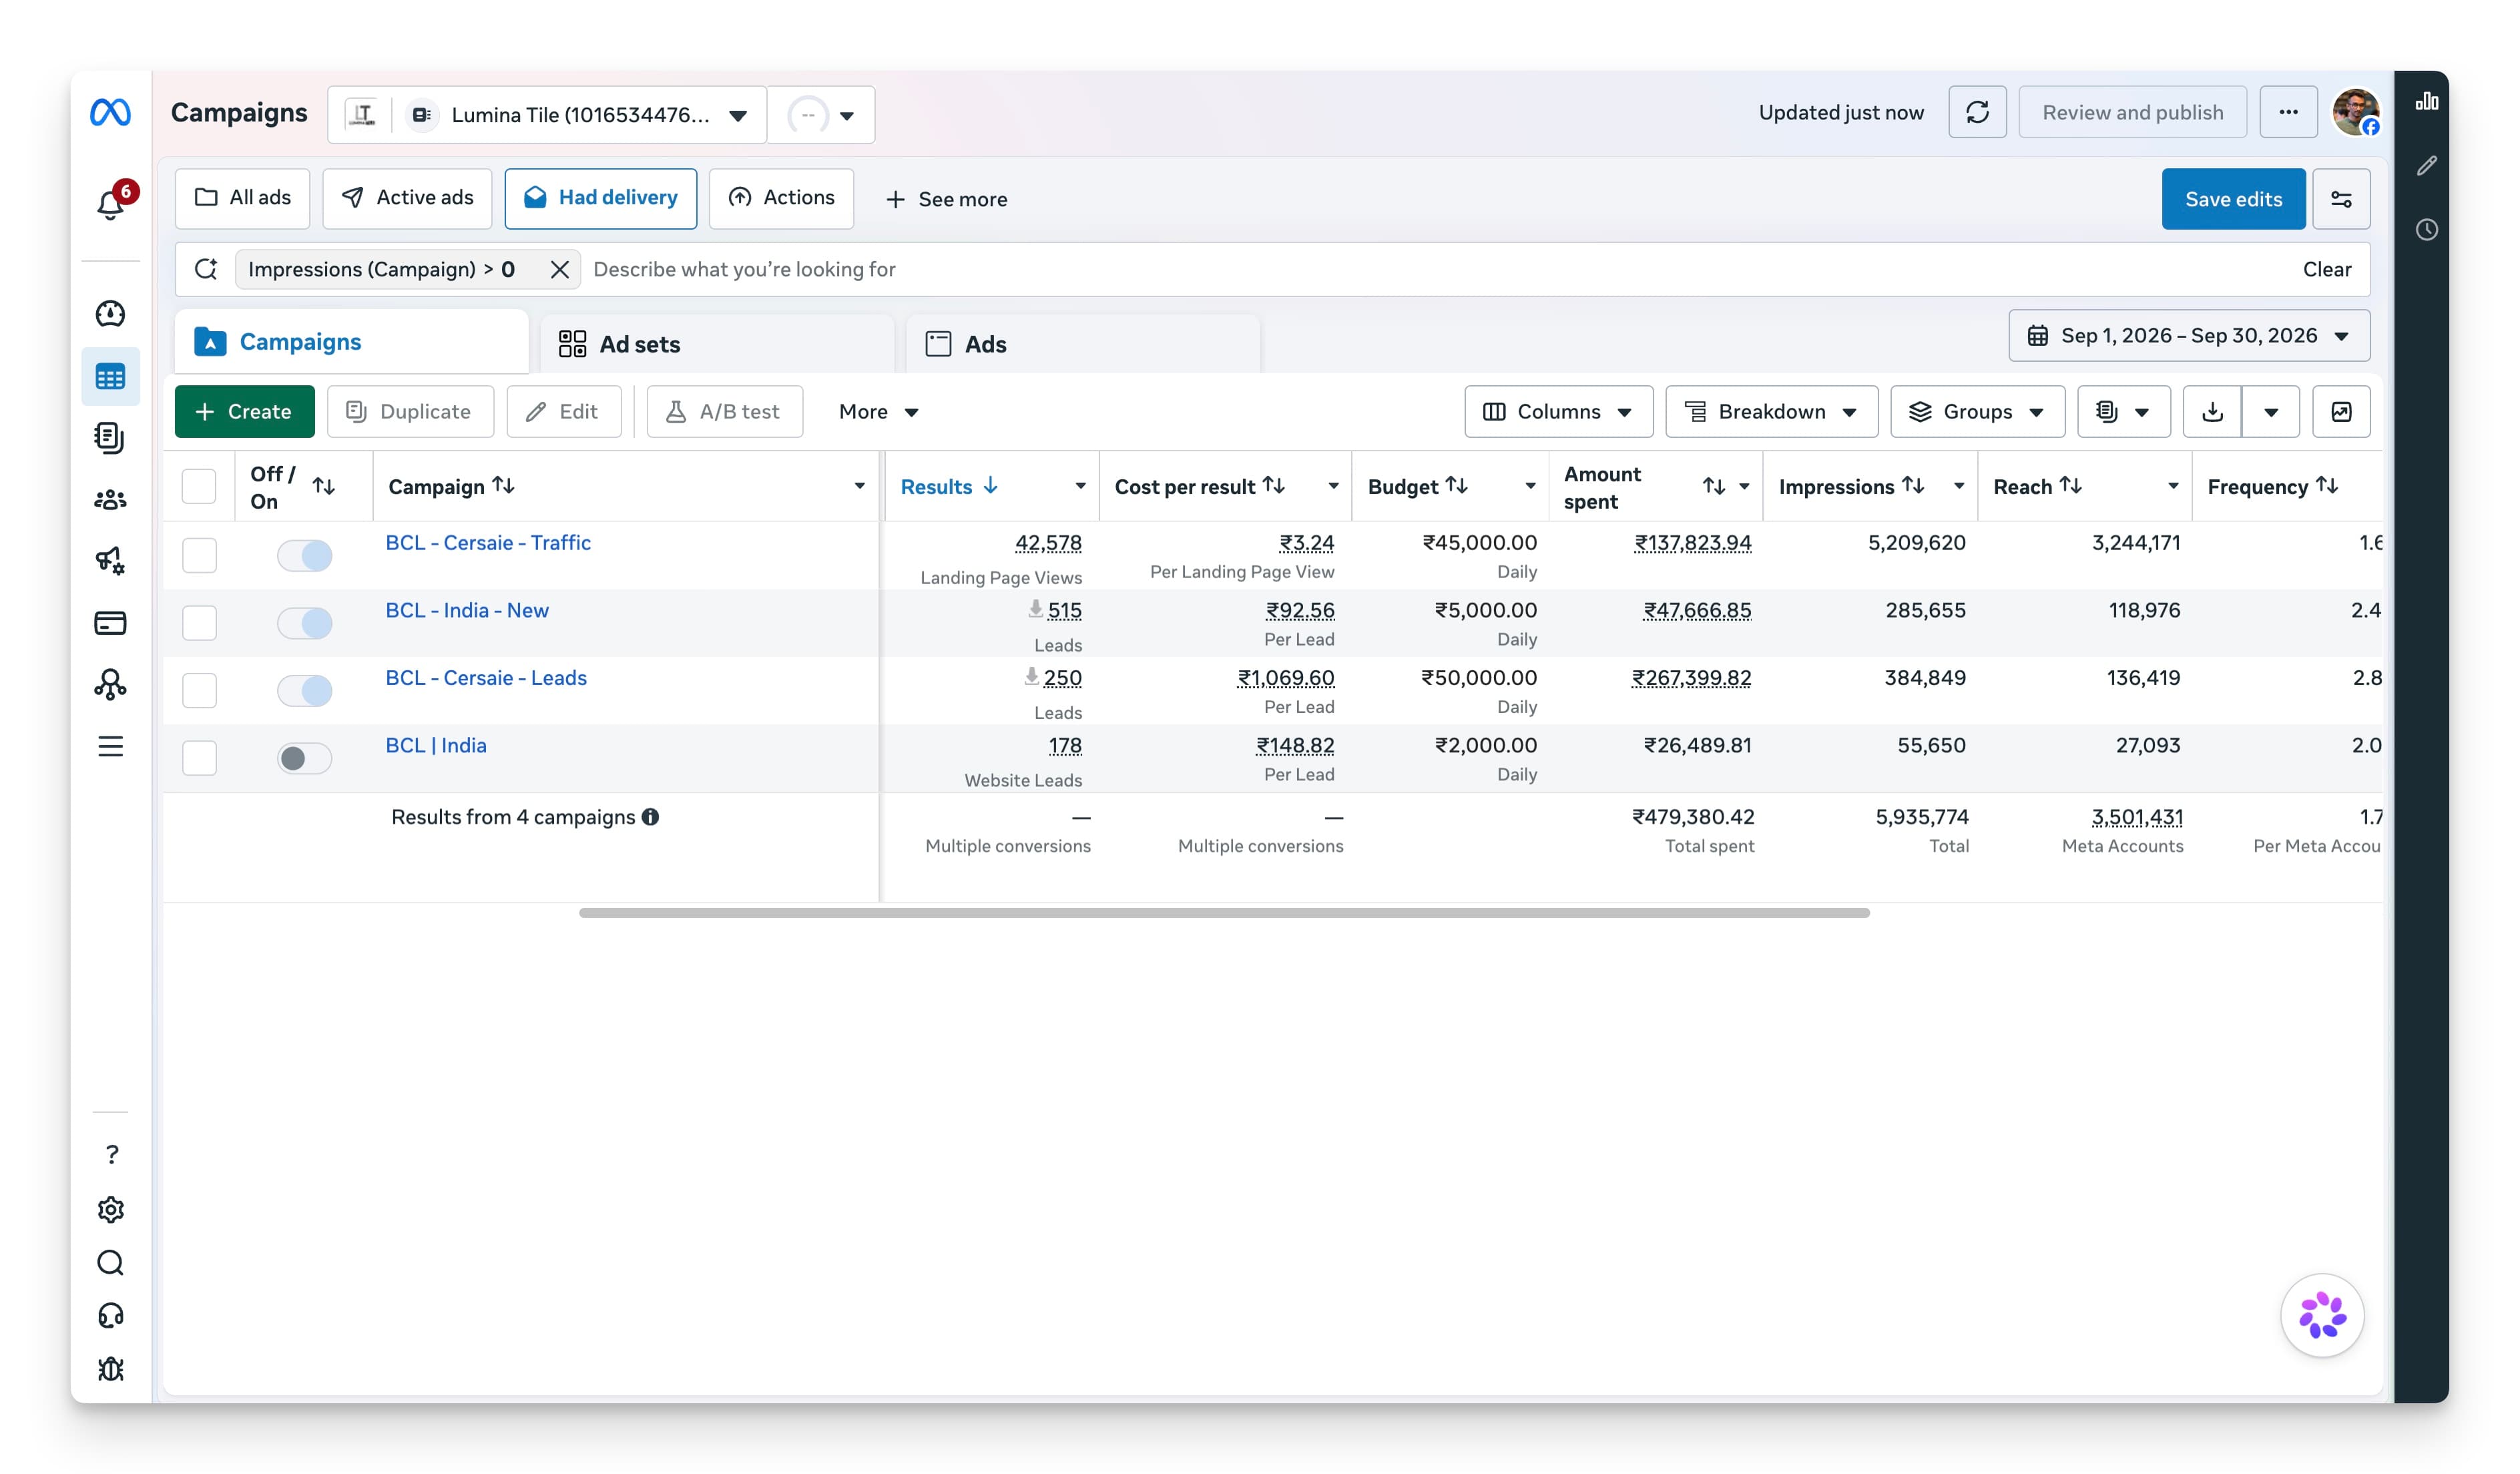This screenshot has height=1474, width=2520.
Task: Expand the More actions dropdown
Action: tap(878, 411)
